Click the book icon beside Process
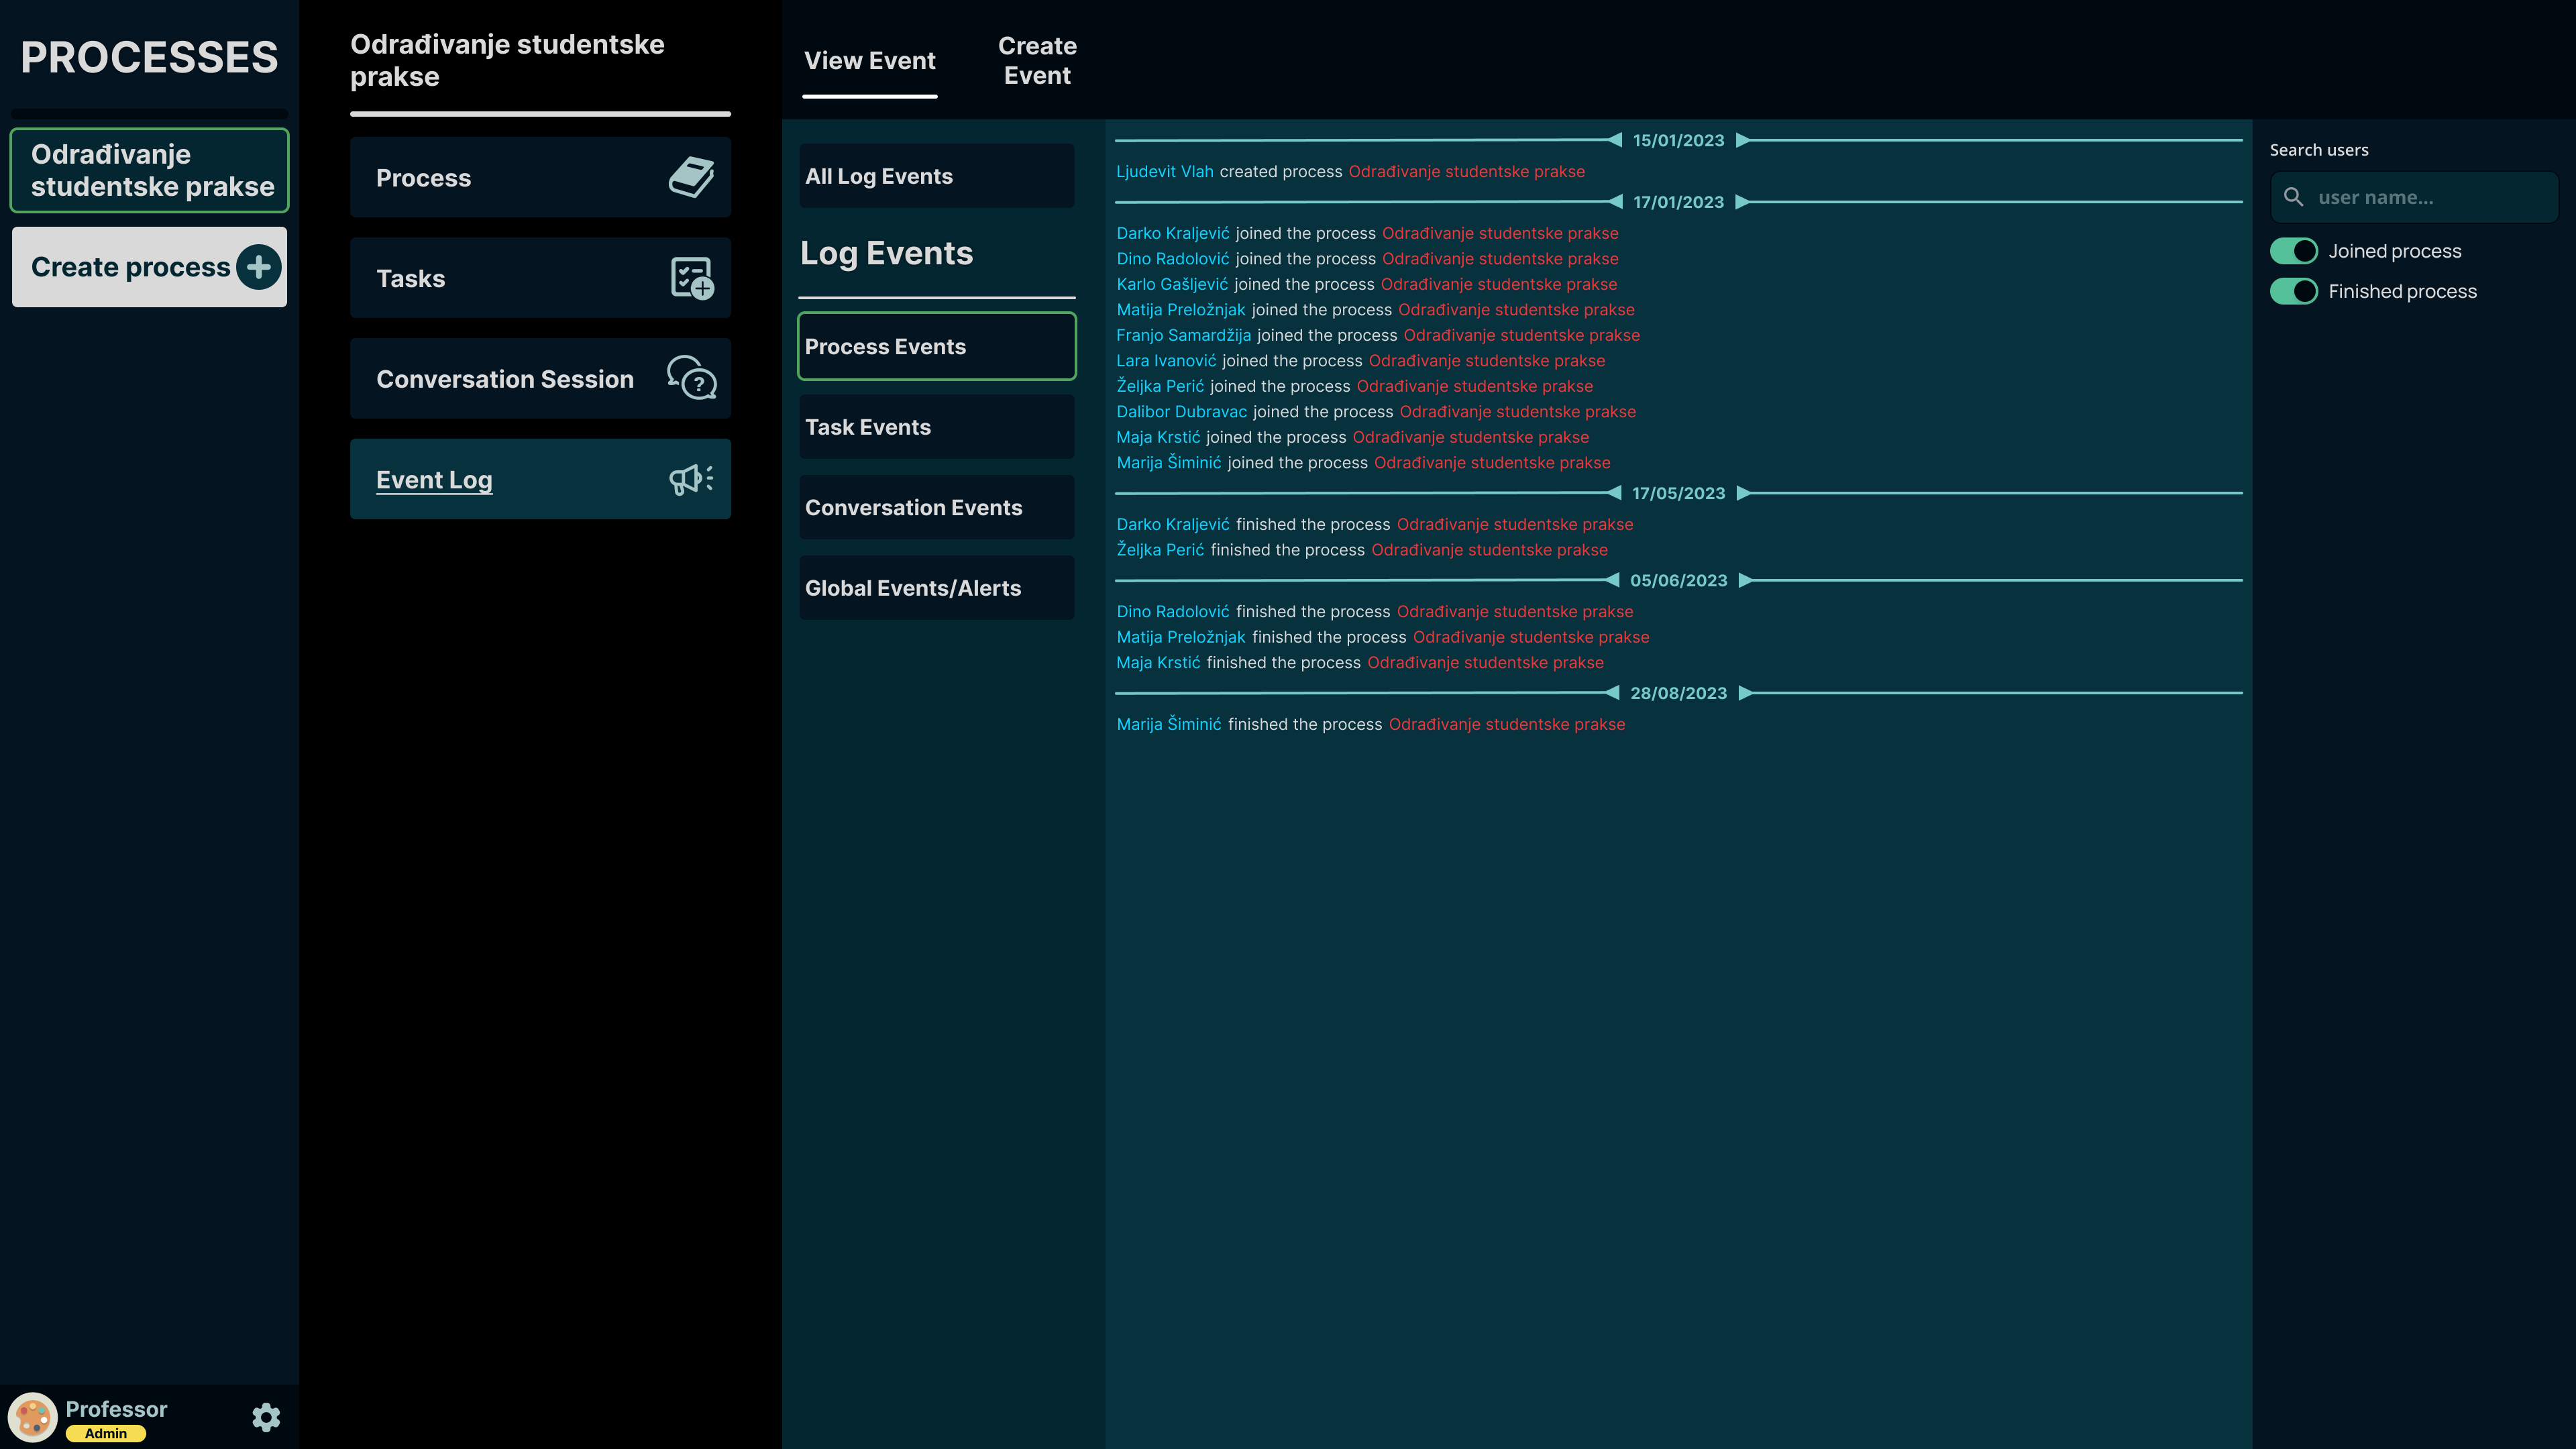The image size is (2576, 1449). (x=691, y=177)
